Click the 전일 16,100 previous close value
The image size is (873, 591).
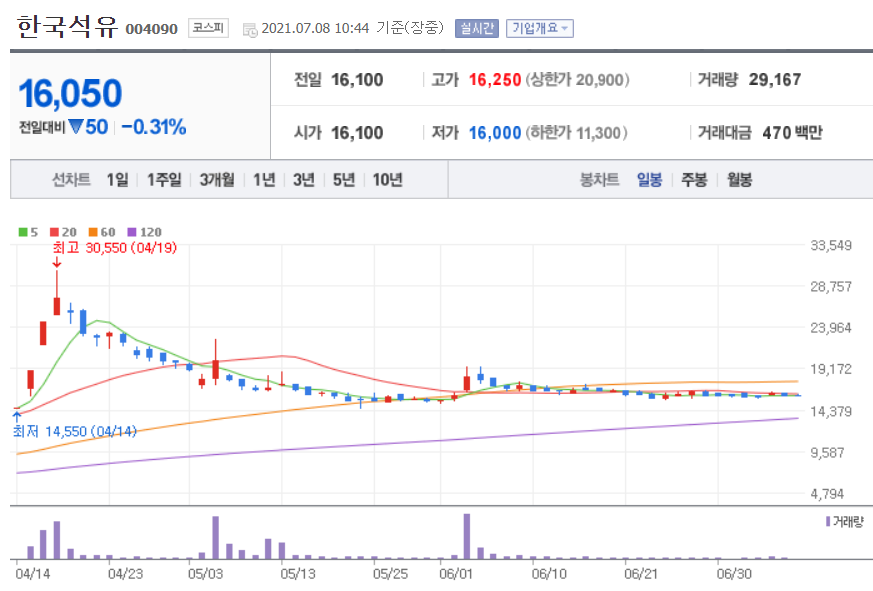[x=357, y=80]
